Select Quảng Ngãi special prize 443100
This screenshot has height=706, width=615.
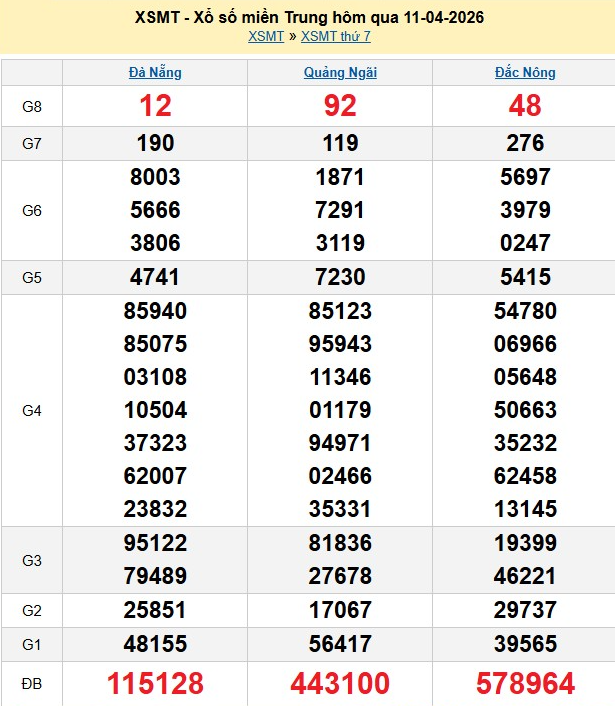pyautogui.click(x=340, y=684)
